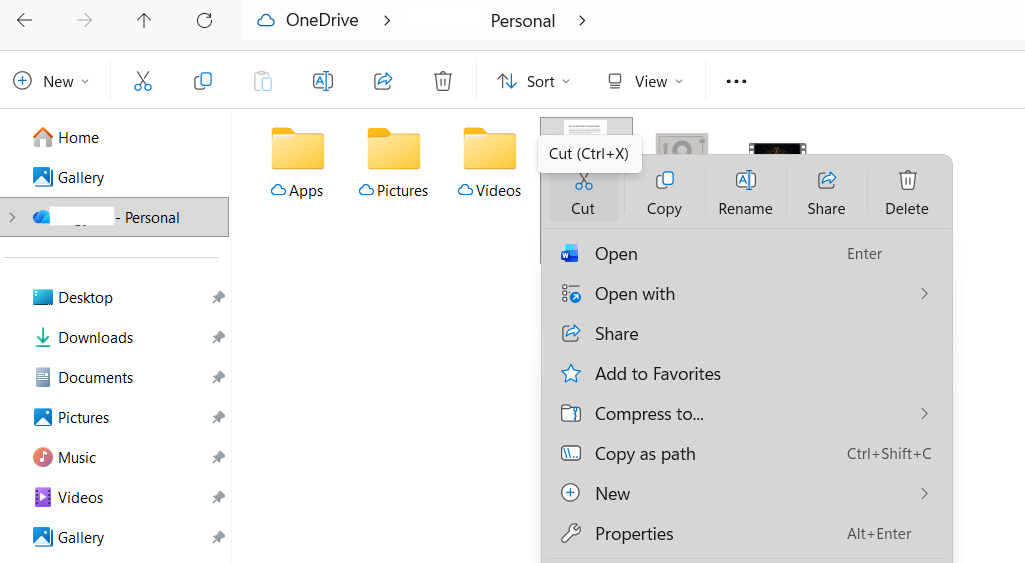Click the pin icon beside pinned Gallery
This screenshot has height=563, width=1025.
click(x=218, y=537)
